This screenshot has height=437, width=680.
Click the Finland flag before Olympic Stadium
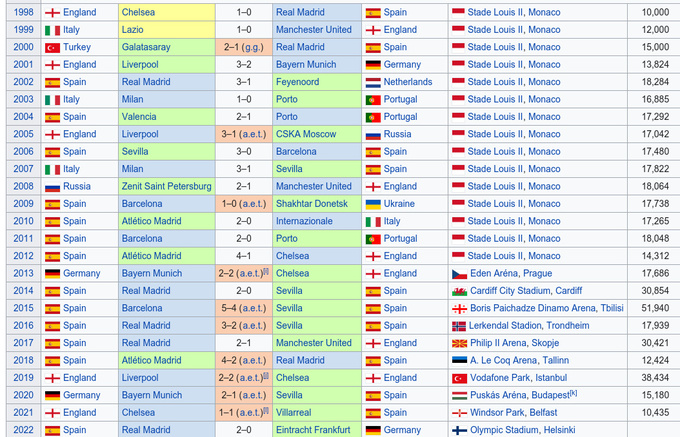click(x=459, y=430)
